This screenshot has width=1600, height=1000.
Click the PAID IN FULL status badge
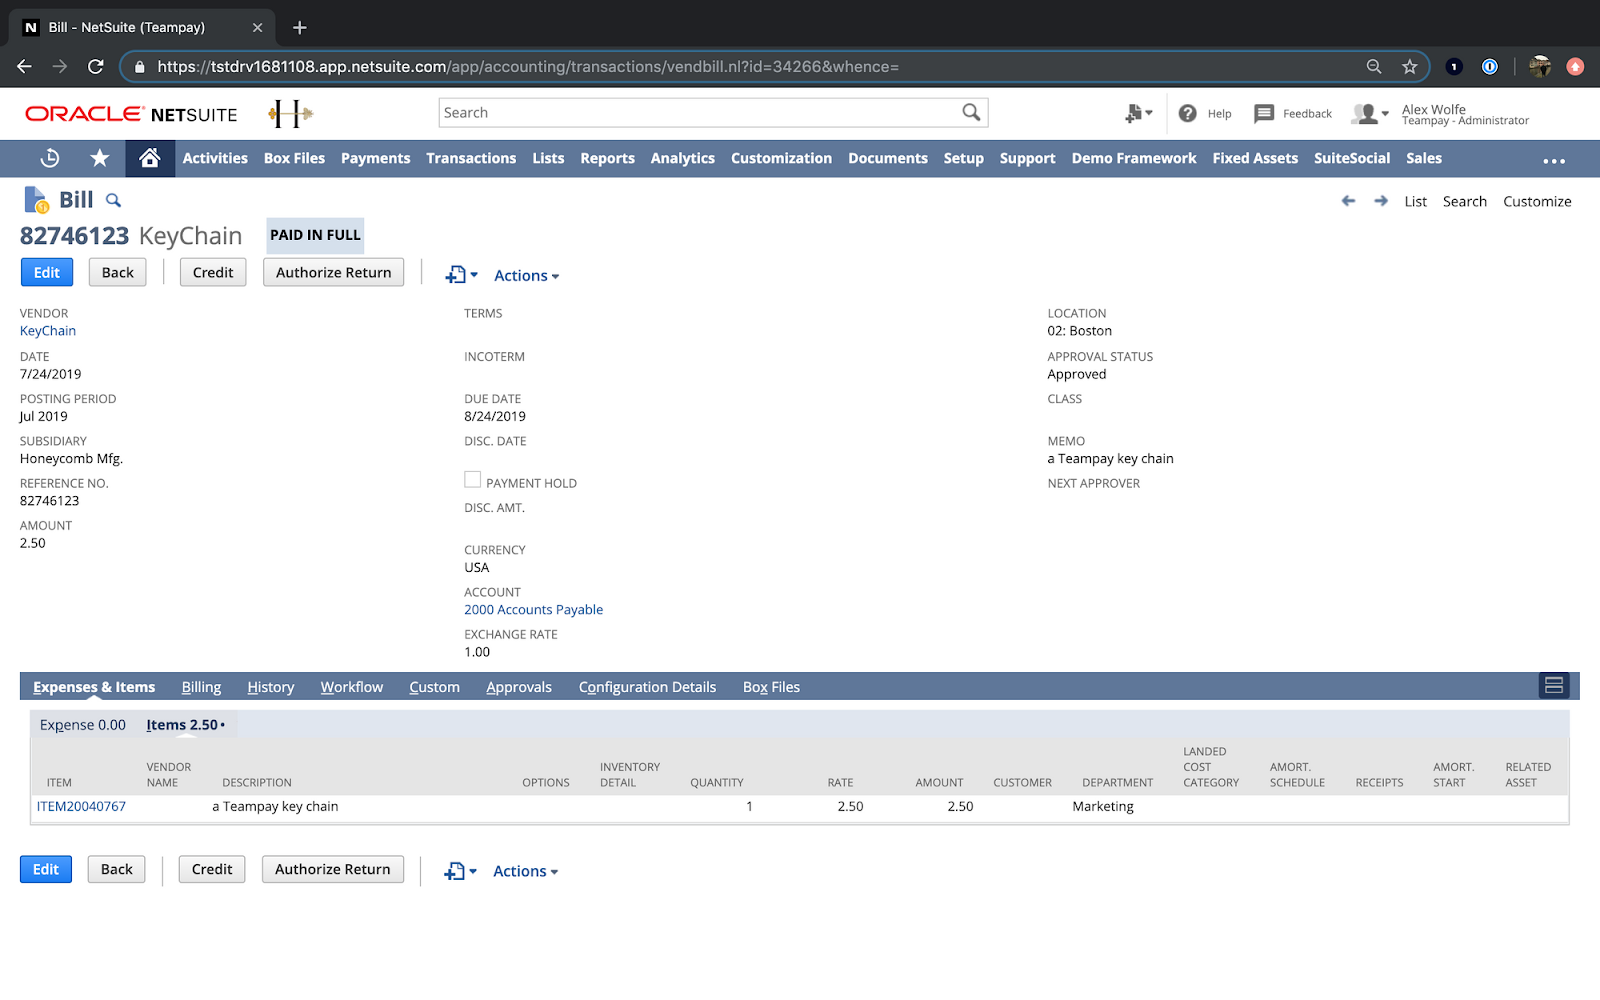315,235
